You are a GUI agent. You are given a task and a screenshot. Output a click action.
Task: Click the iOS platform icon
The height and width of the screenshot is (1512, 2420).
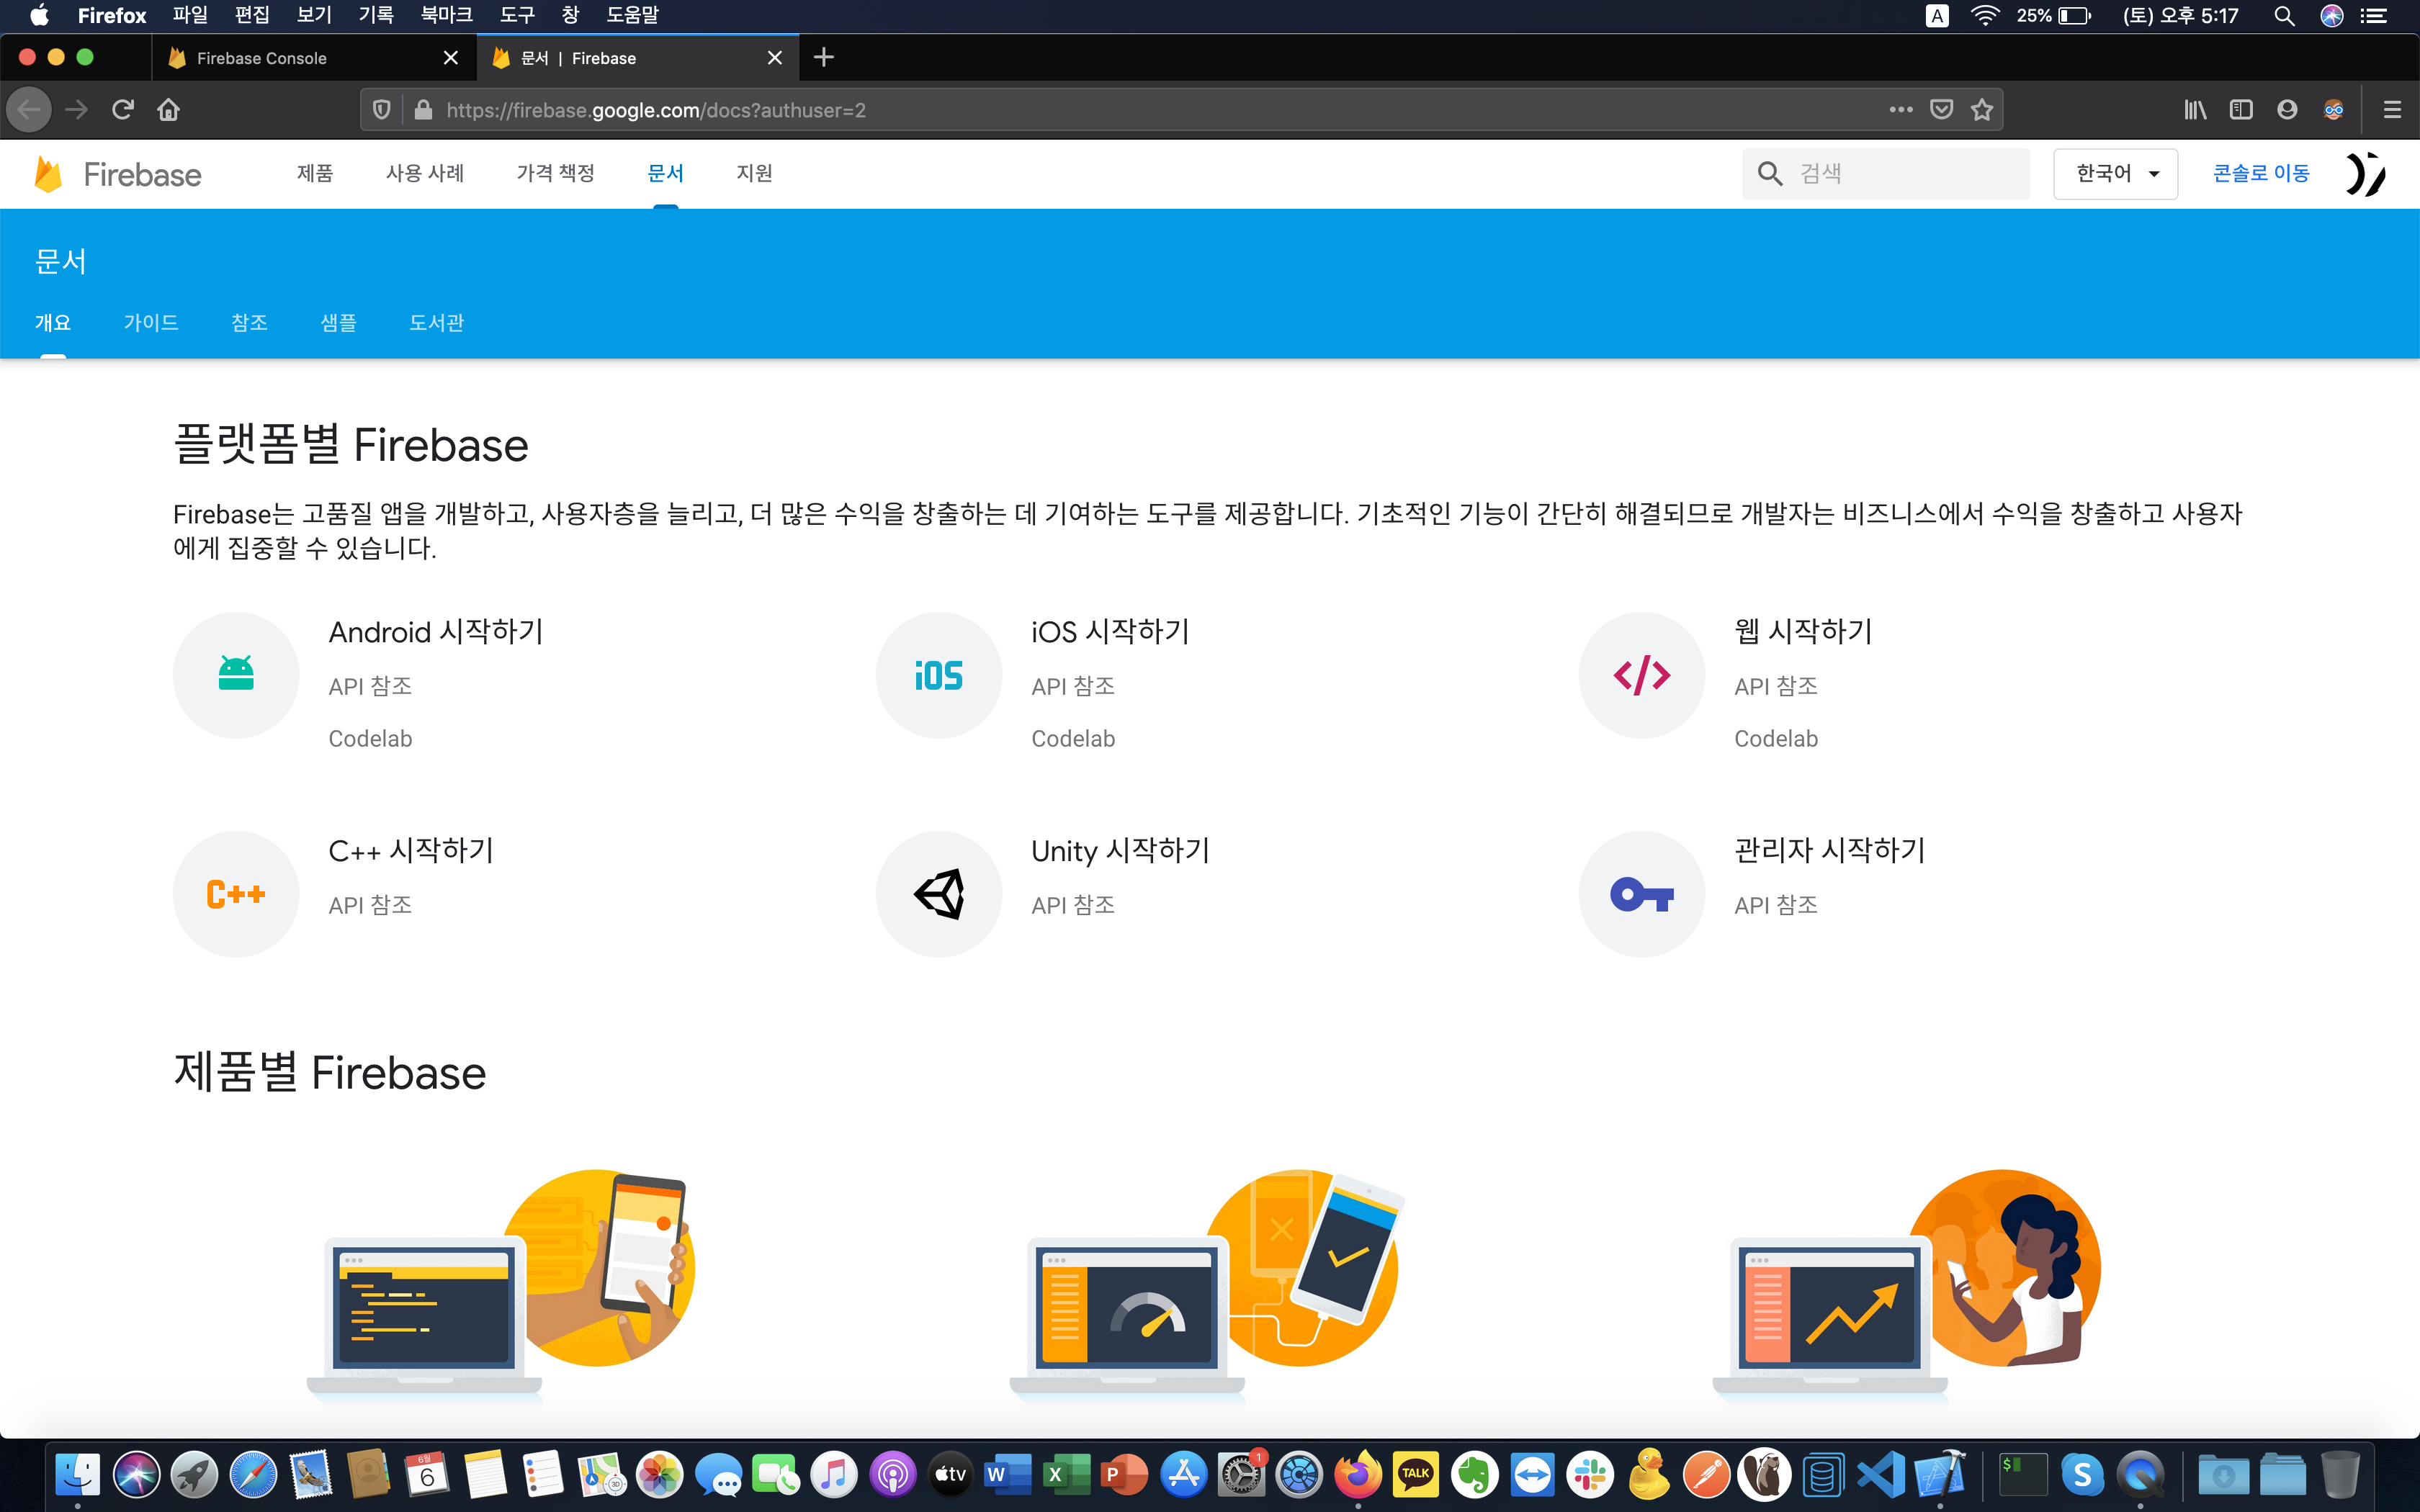[938, 675]
